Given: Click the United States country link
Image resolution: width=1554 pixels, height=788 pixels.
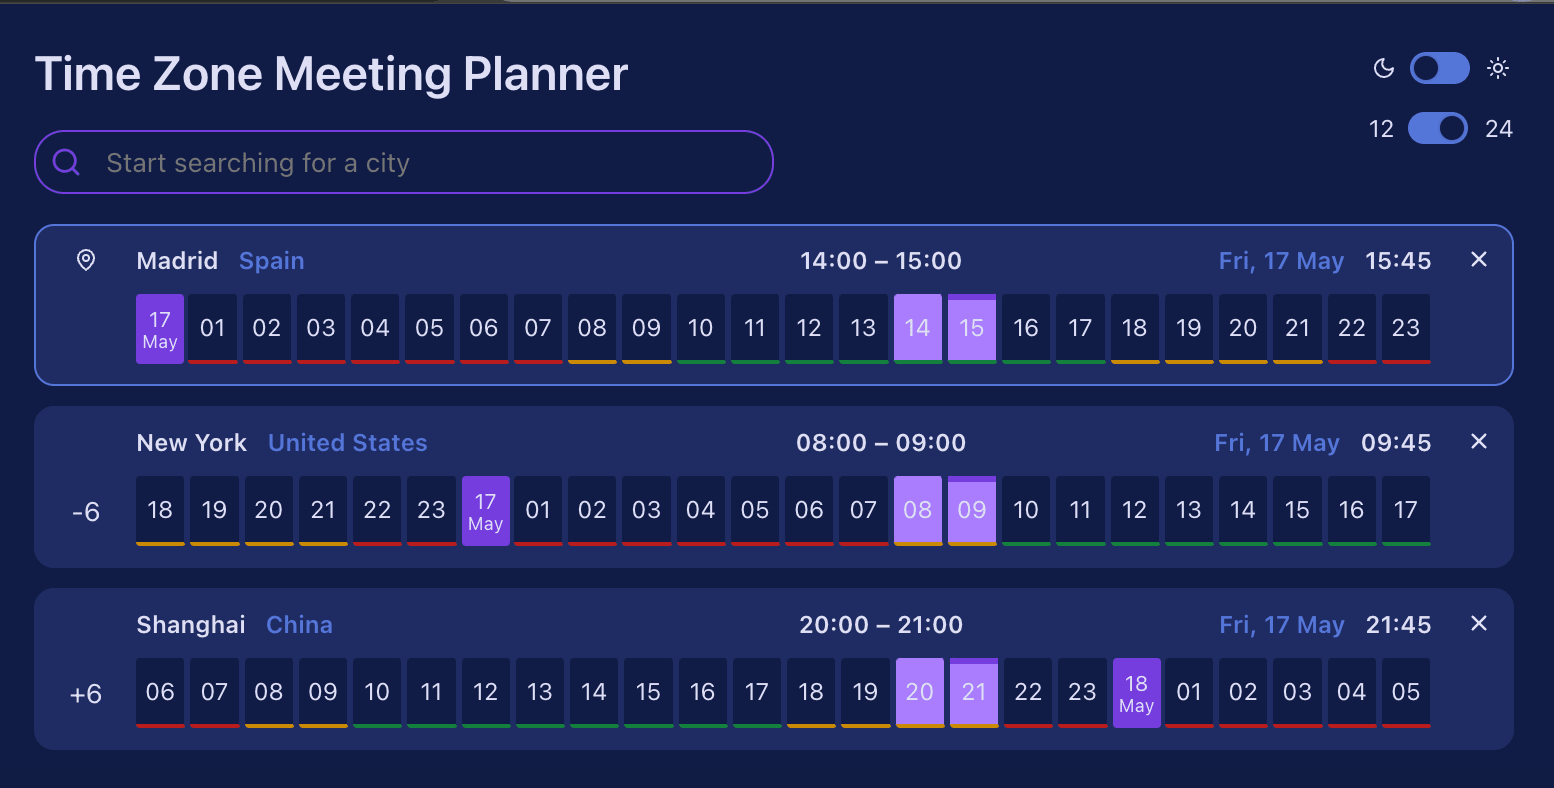Looking at the screenshot, I should point(348,443).
